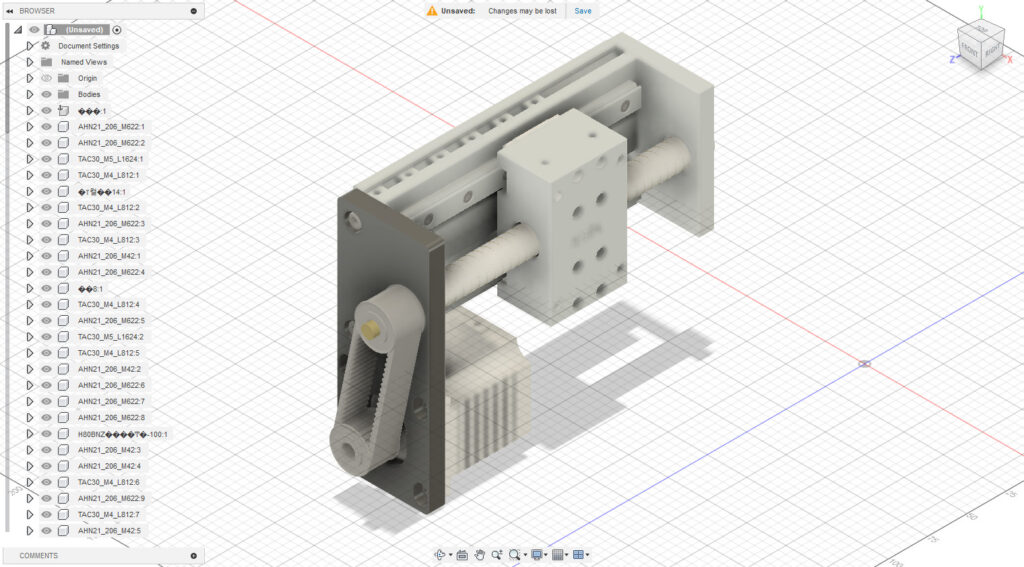Screen dimensions: 1024x567
Task: Hide the Bodies folder via eye icon
Action: (x=46, y=94)
